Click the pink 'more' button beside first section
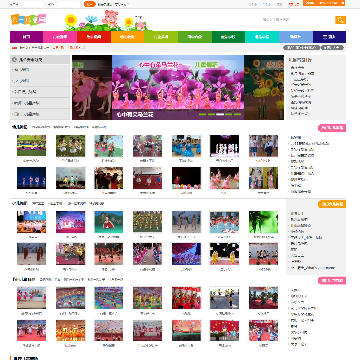360x360 pixels. (x=332, y=128)
